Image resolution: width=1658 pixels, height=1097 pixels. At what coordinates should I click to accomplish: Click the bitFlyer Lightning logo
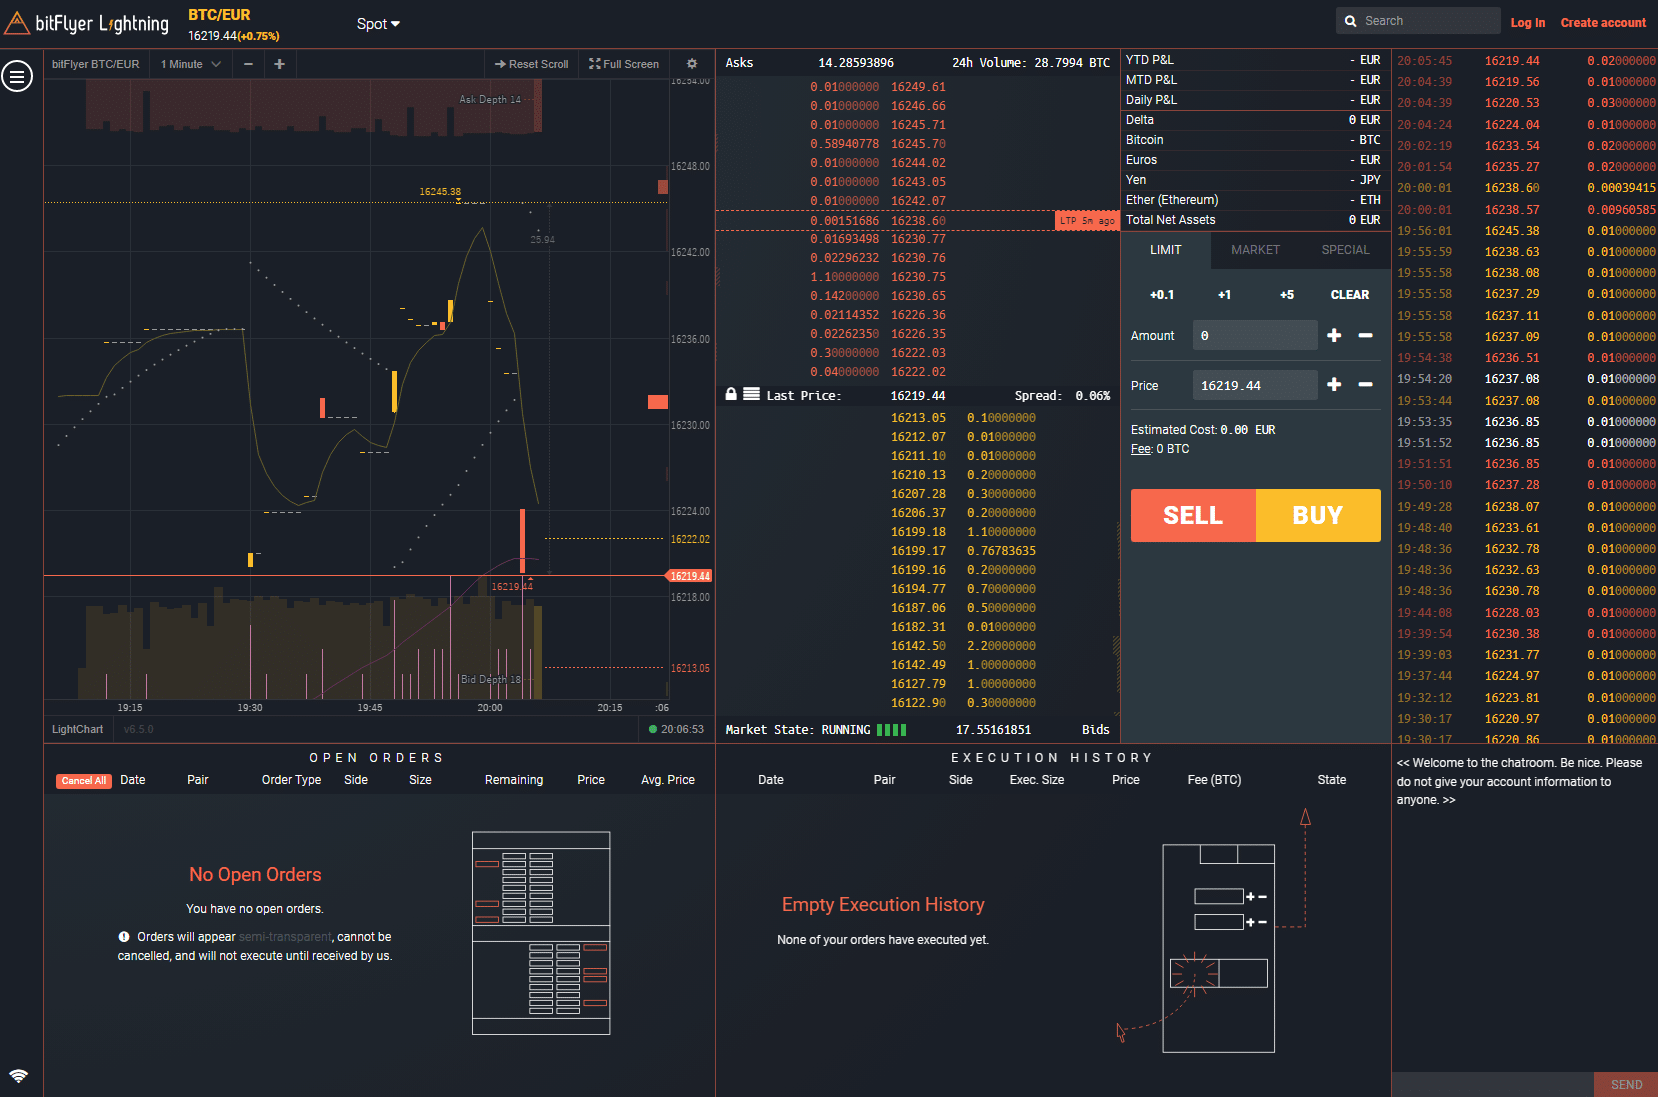(87, 23)
